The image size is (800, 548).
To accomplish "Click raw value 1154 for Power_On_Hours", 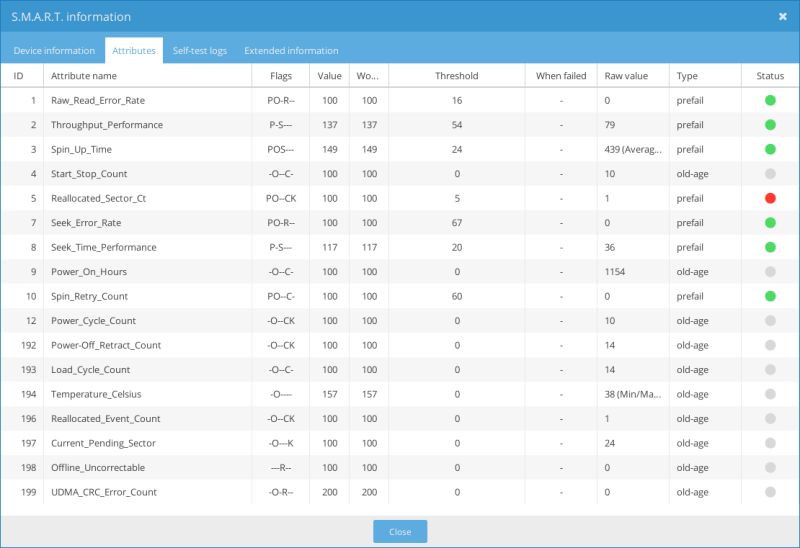I will tap(614, 272).
